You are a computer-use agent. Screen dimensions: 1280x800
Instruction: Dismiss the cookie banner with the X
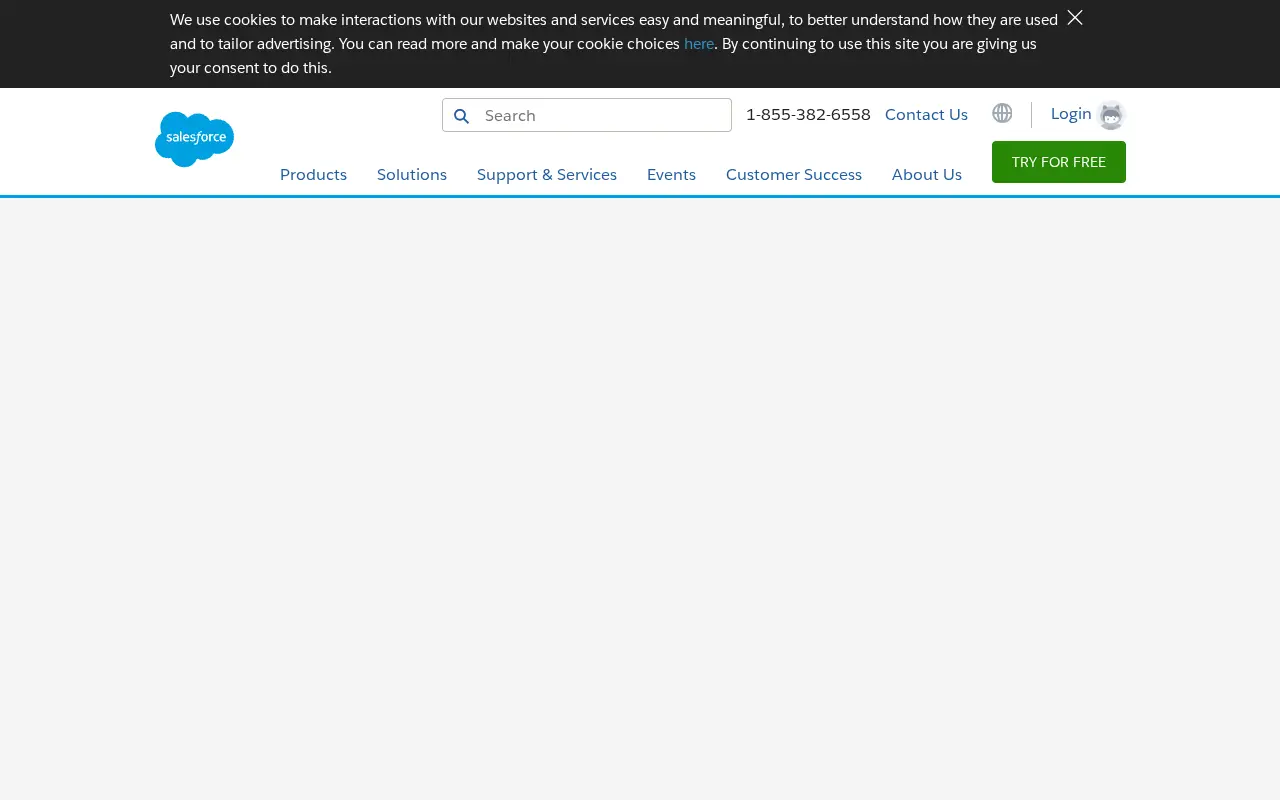point(1075,18)
